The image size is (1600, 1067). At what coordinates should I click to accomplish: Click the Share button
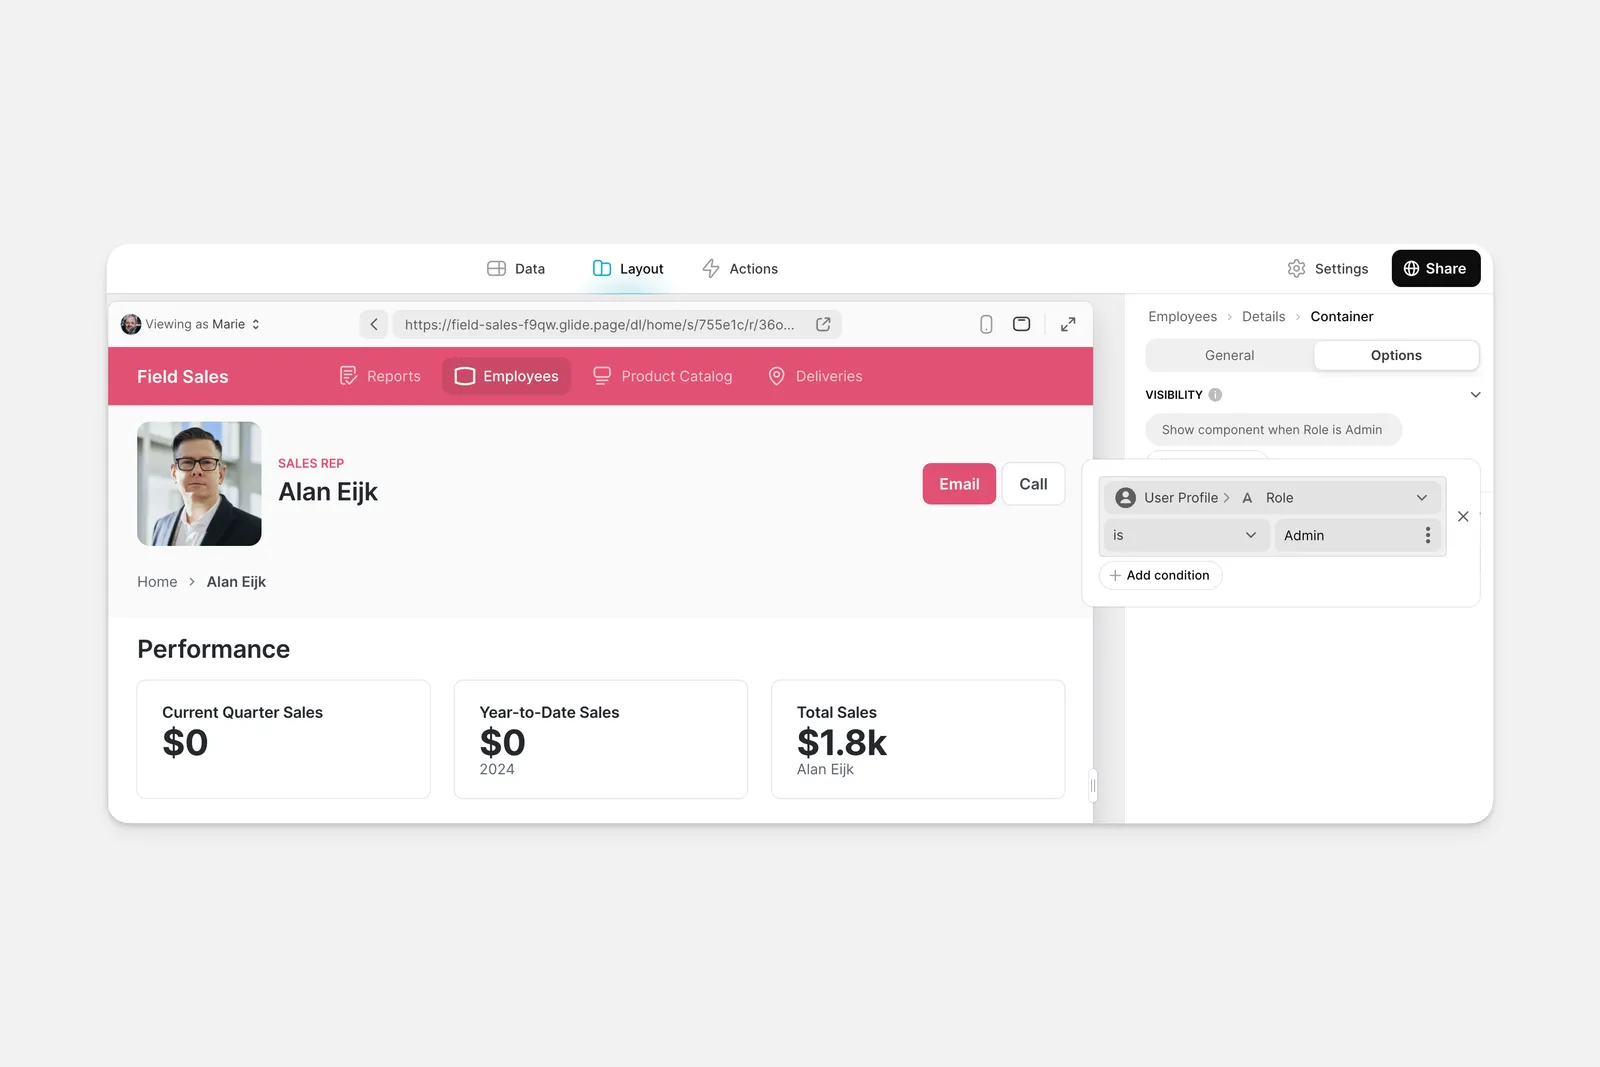click(1435, 268)
